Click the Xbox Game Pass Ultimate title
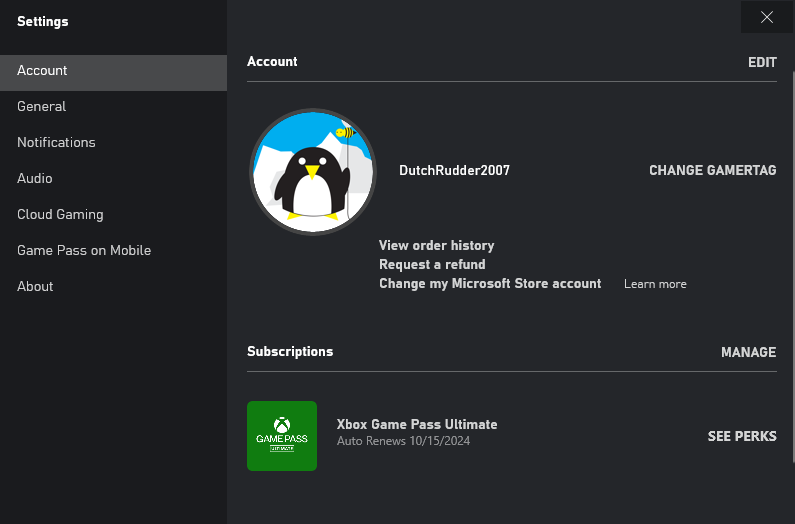The image size is (795, 524). pos(417,425)
